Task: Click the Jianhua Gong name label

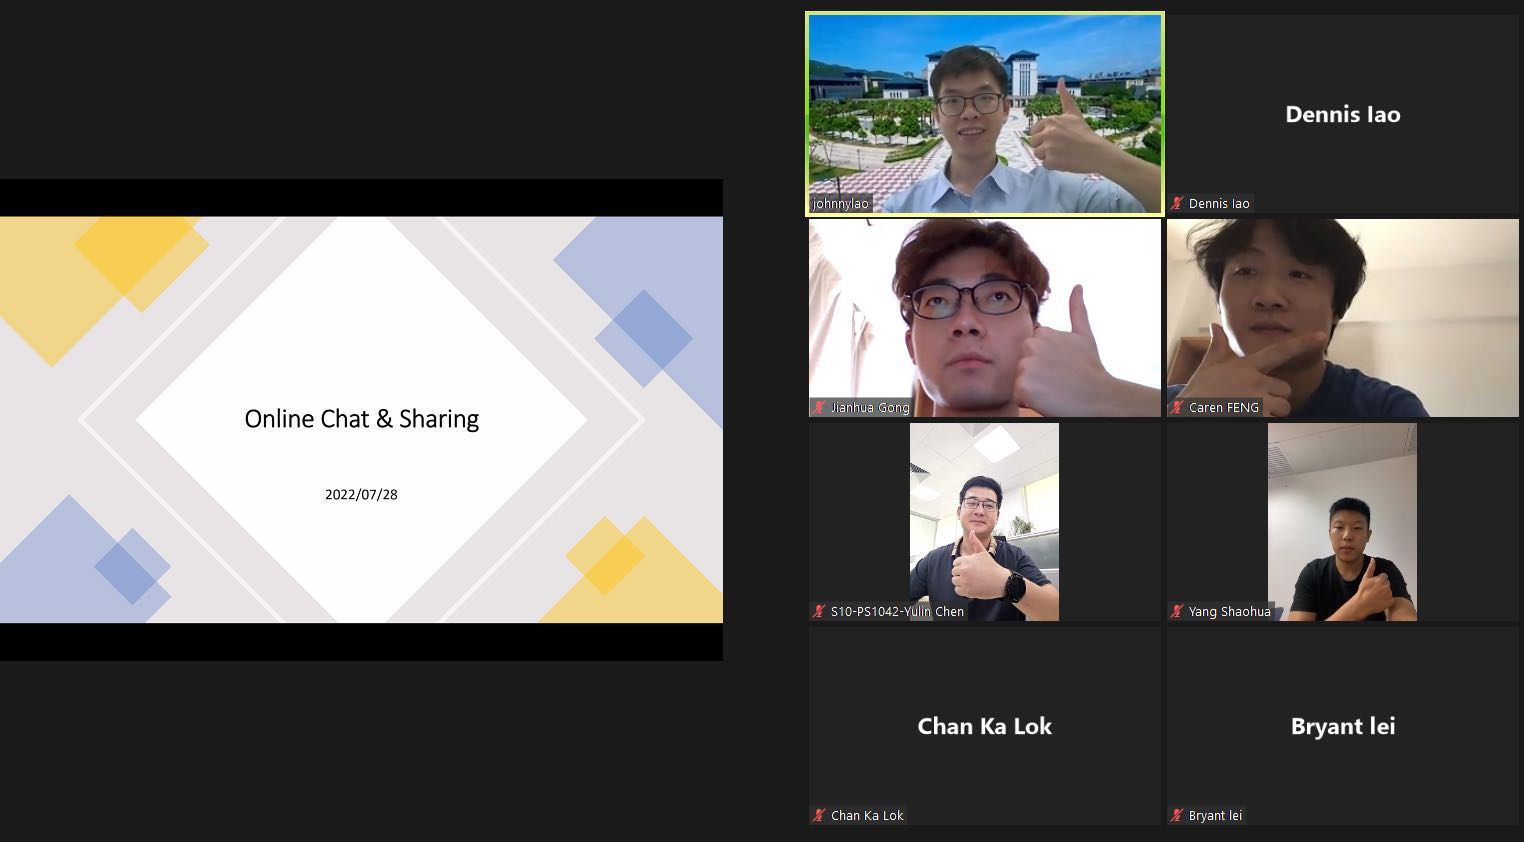Action: (870, 407)
